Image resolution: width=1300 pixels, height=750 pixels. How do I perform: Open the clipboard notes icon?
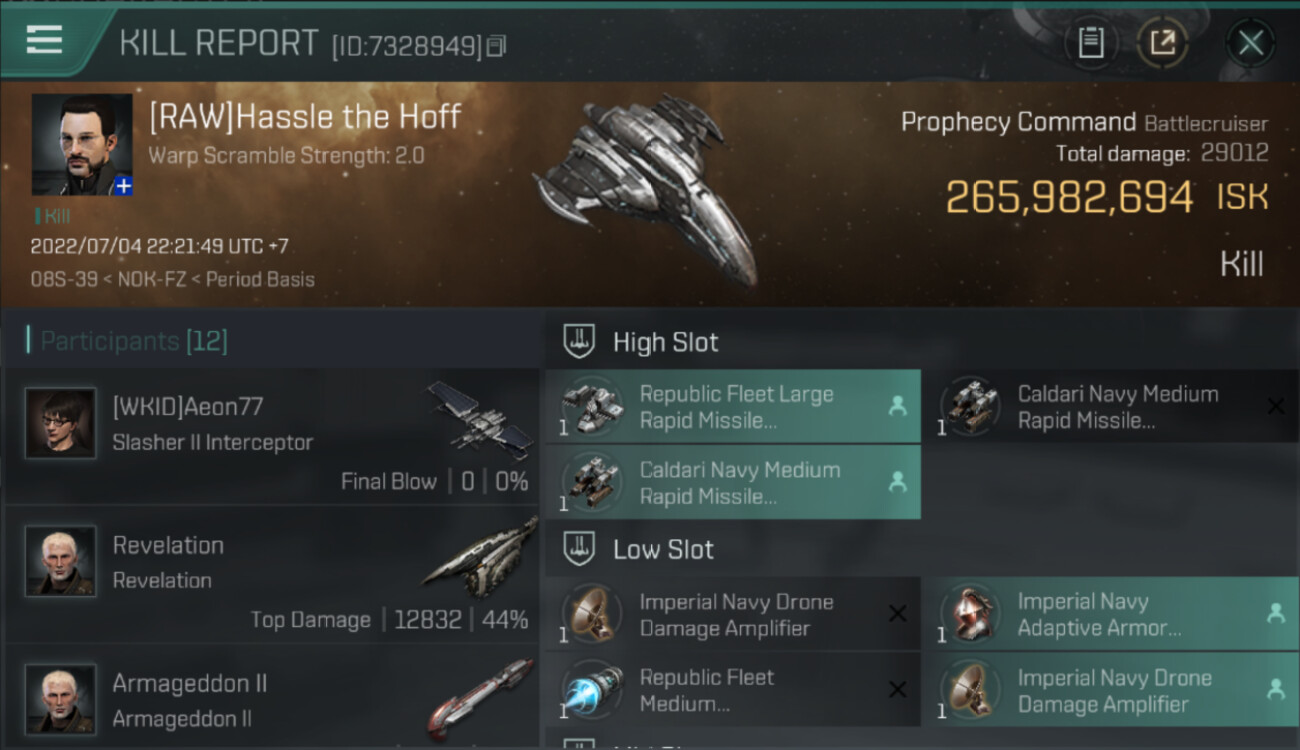[x=1091, y=43]
